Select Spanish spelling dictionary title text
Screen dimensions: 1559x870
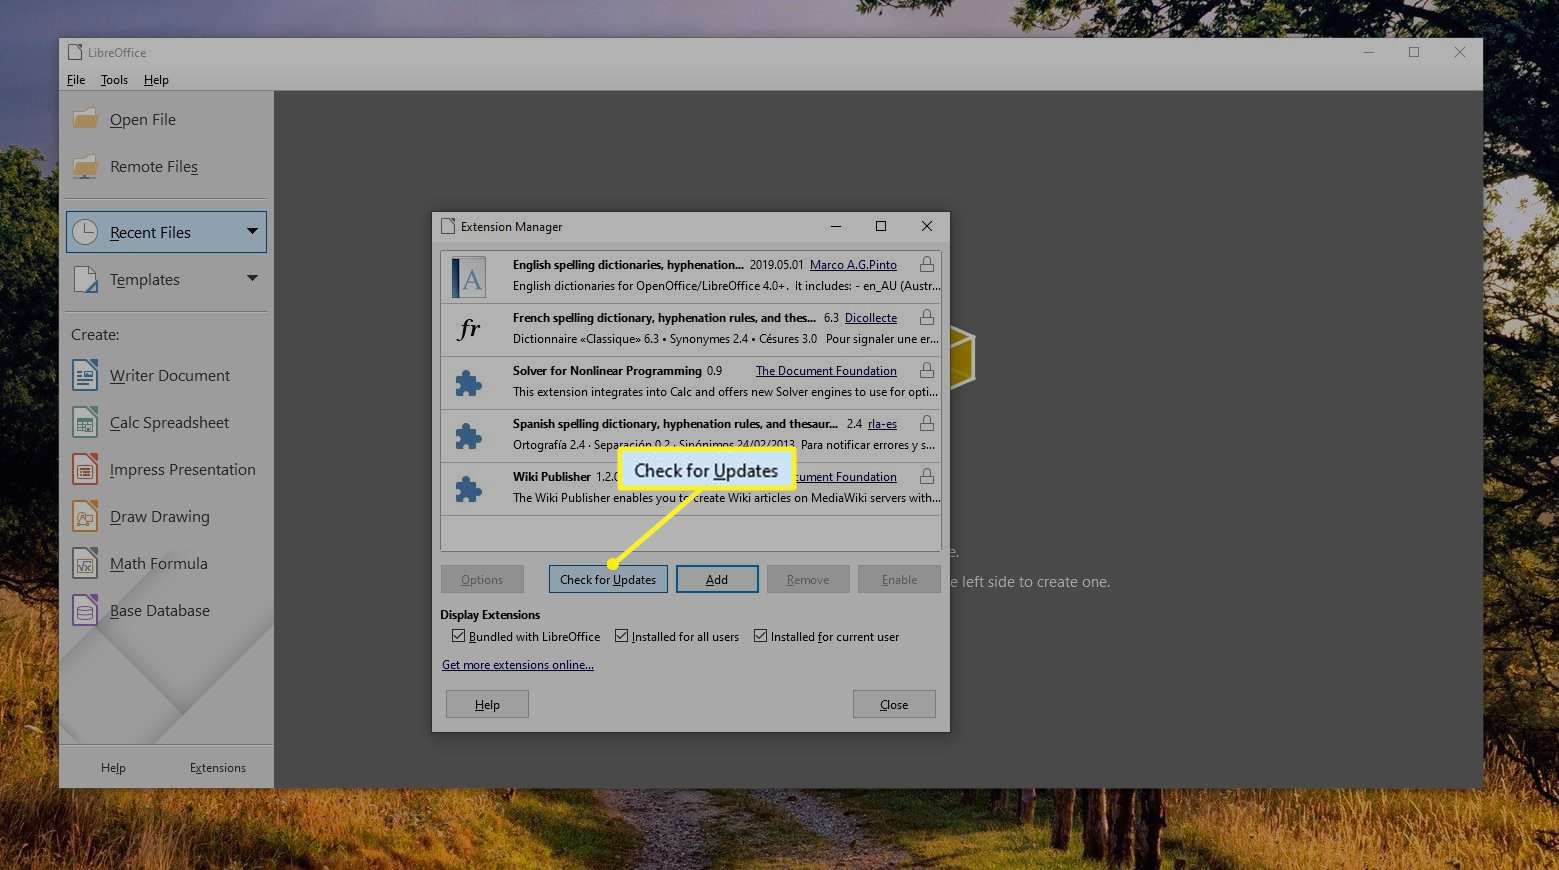tap(675, 424)
